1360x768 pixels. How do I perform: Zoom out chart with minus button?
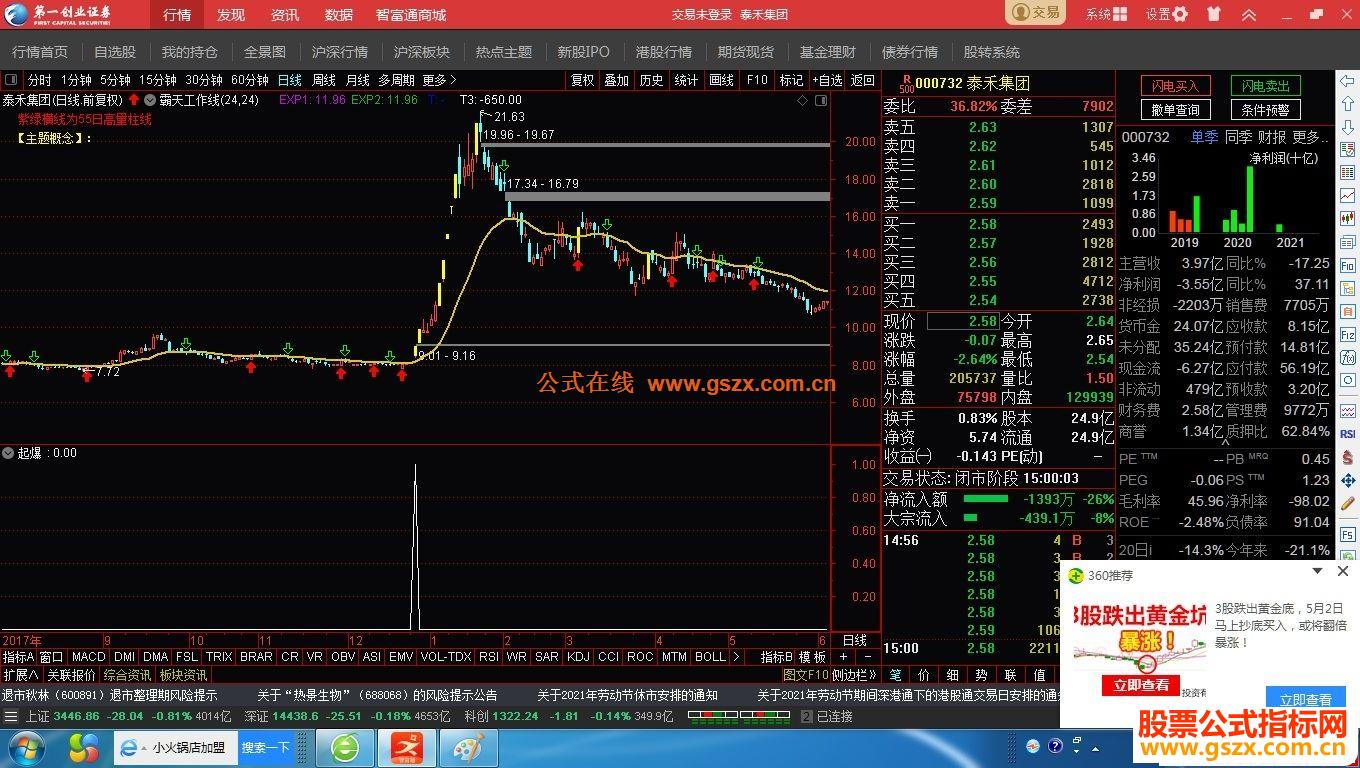tap(867, 657)
